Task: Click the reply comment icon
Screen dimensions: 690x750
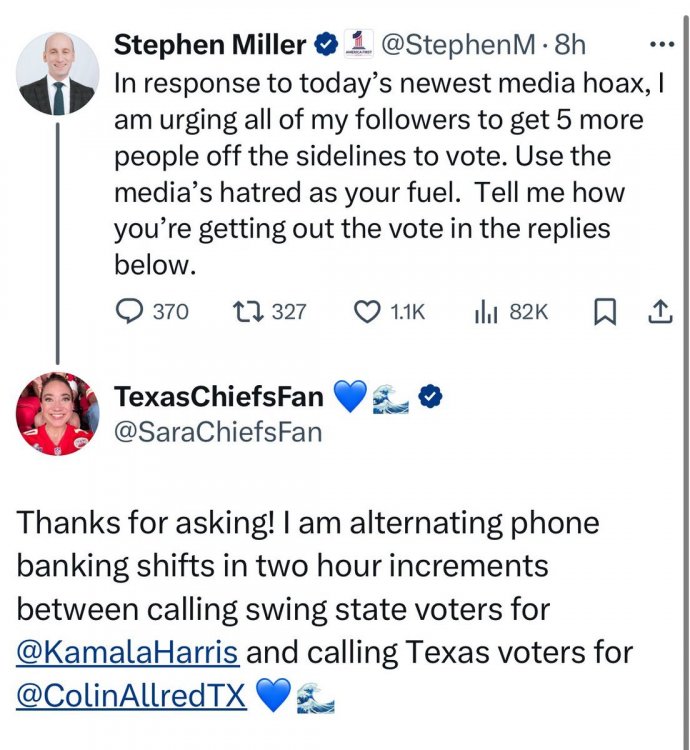Action: (x=131, y=312)
